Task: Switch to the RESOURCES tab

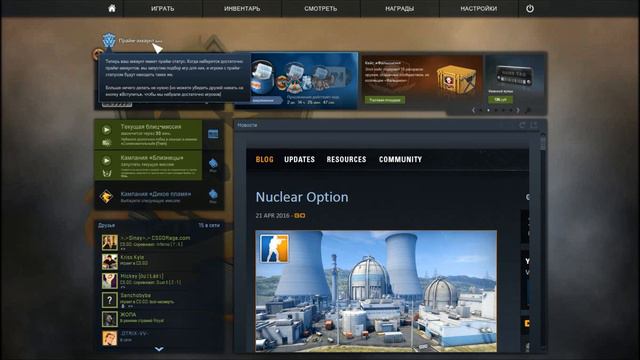Action: 346,159
